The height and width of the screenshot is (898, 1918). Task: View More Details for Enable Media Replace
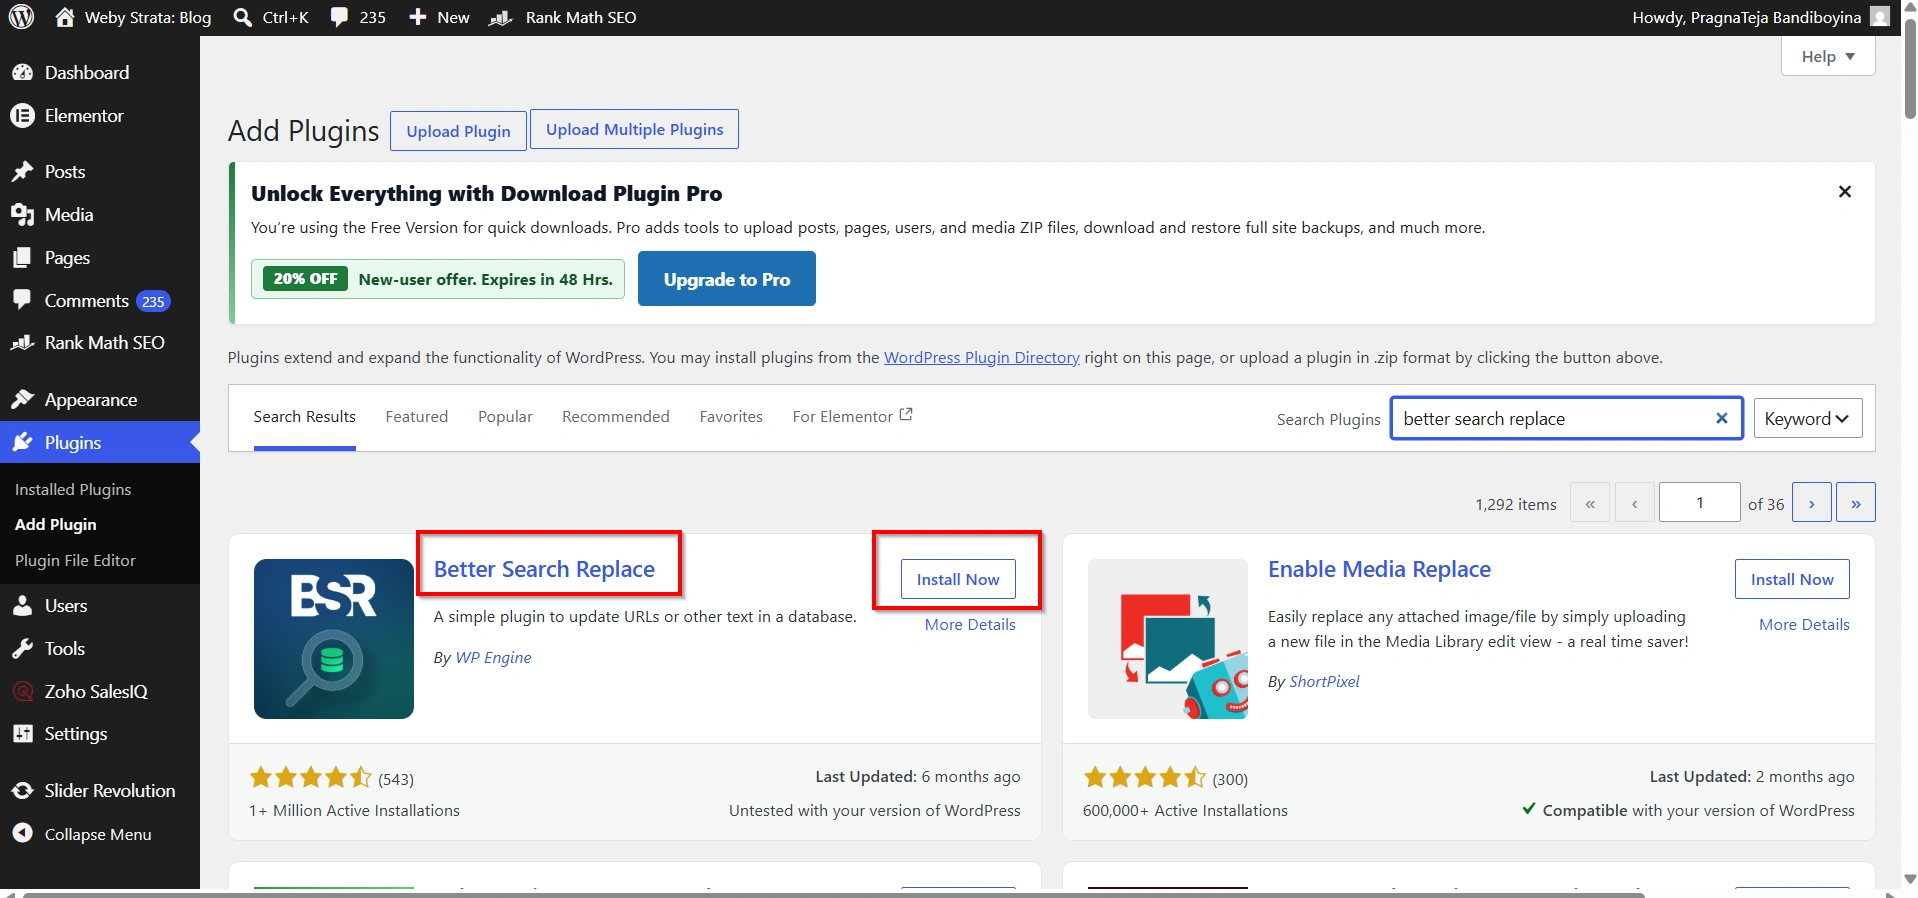pyautogui.click(x=1804, y=624)
